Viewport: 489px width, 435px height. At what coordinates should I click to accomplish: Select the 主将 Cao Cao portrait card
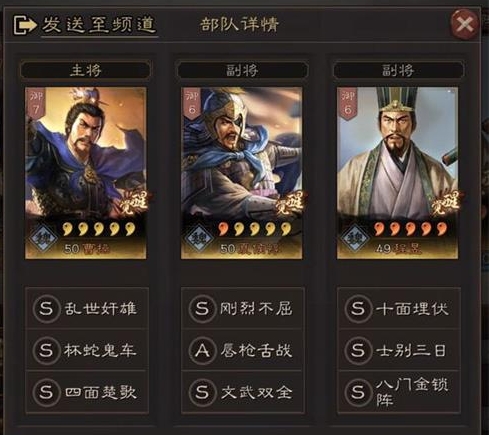86,173
